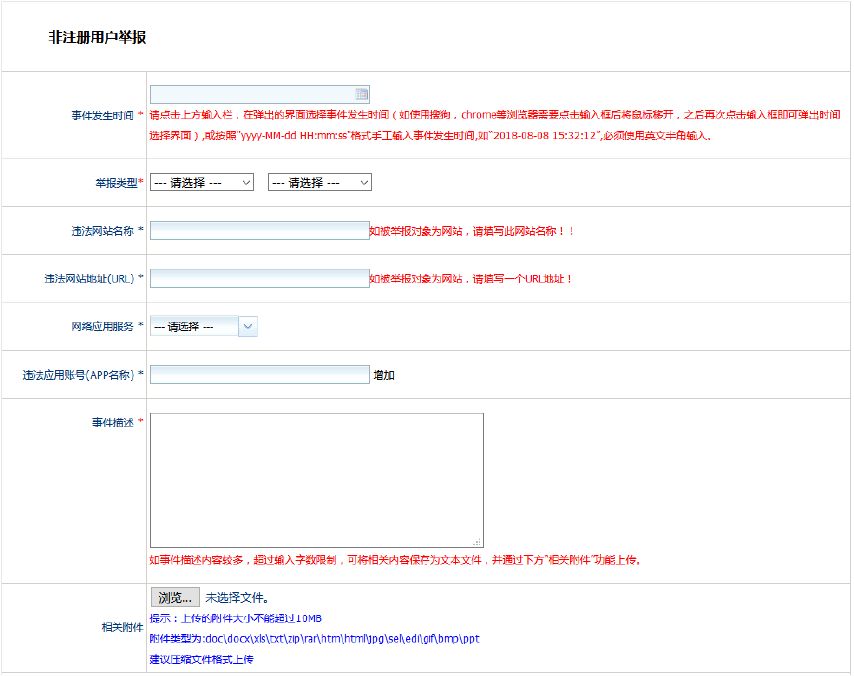Click the hint 请填写此网站名称！！
Image resolution: width=854 pixels, height=676 pixels.
[523, 231]
